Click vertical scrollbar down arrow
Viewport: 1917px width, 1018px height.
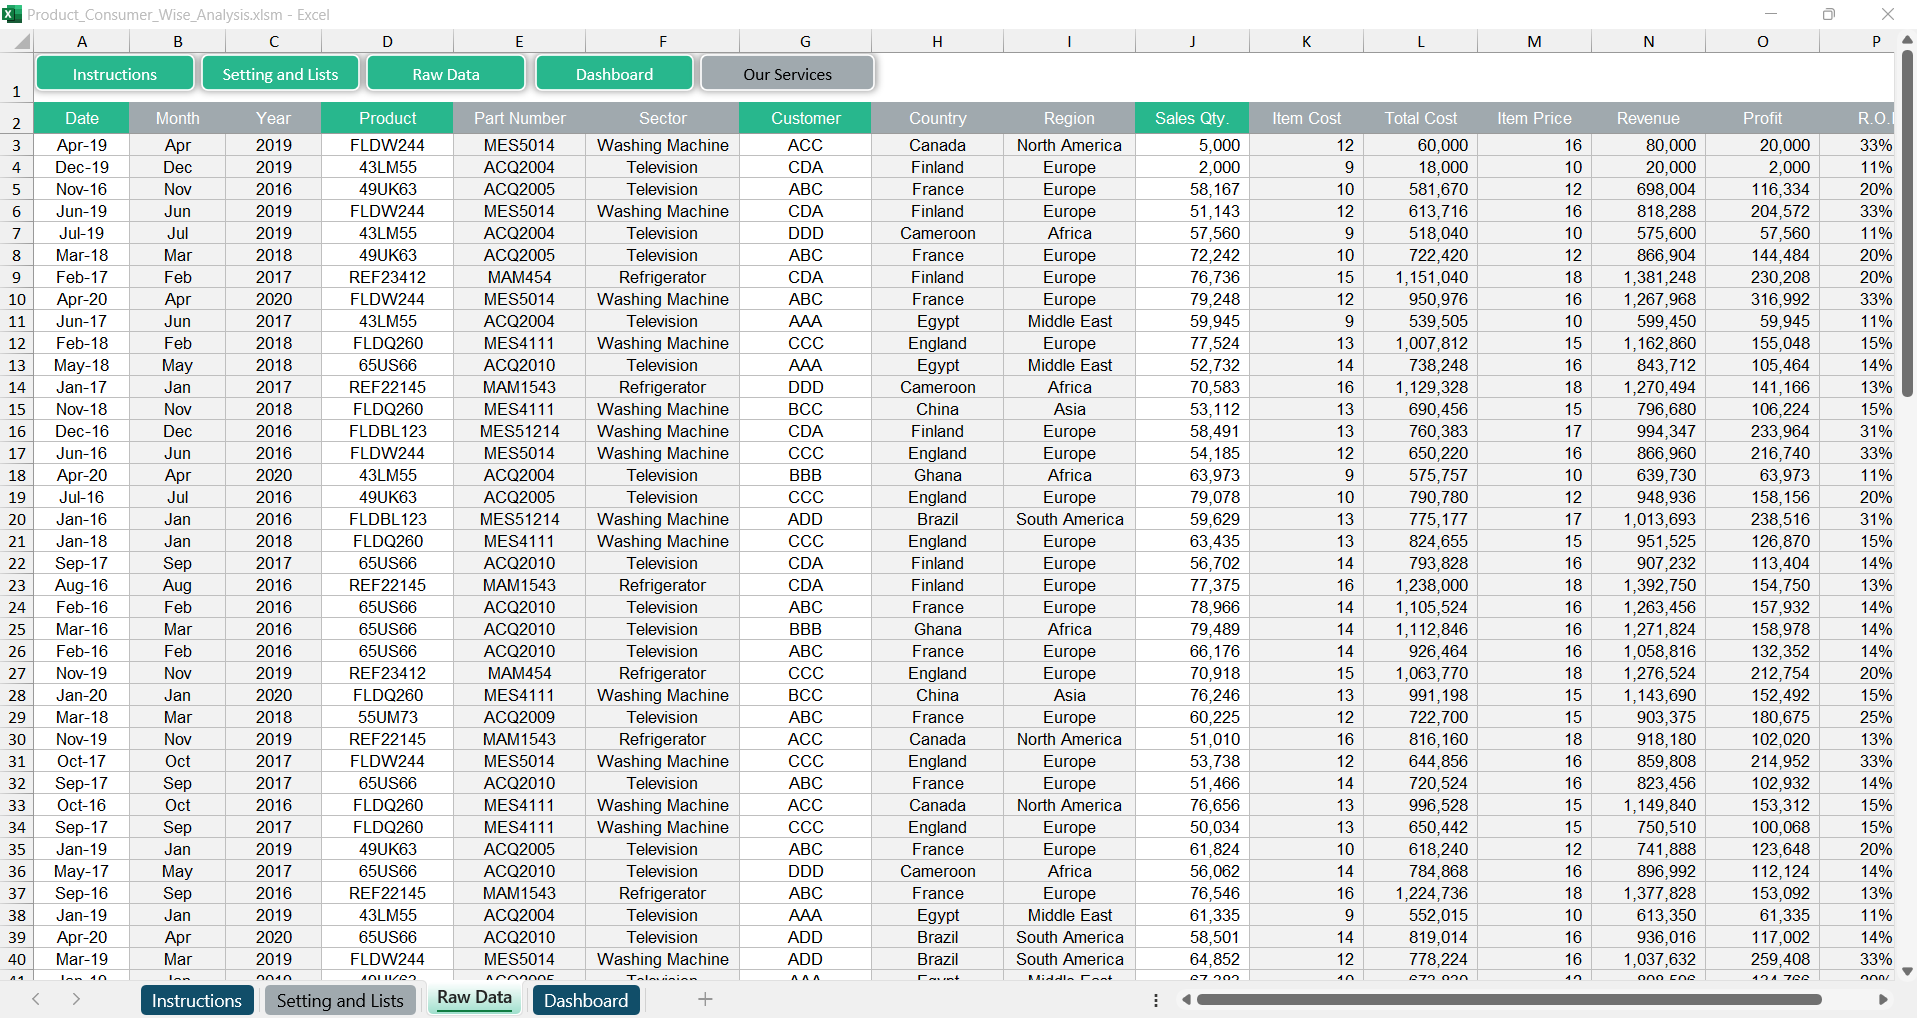coord(1907,971)
